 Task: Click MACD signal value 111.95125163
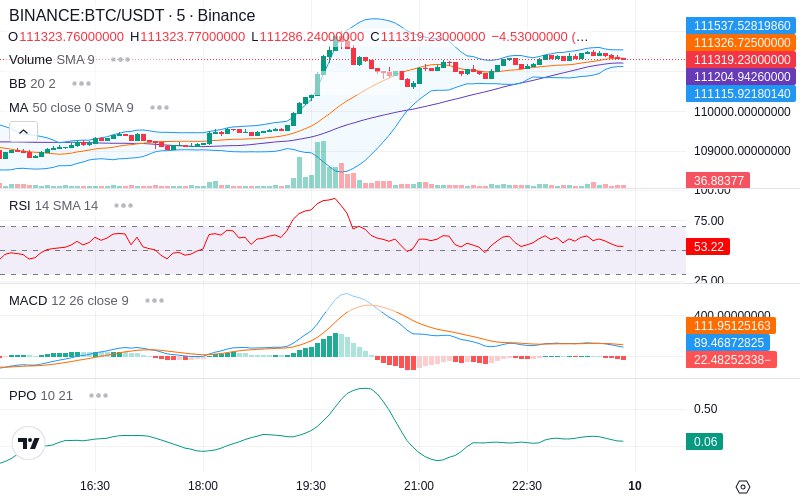click(x=731, y=326)
